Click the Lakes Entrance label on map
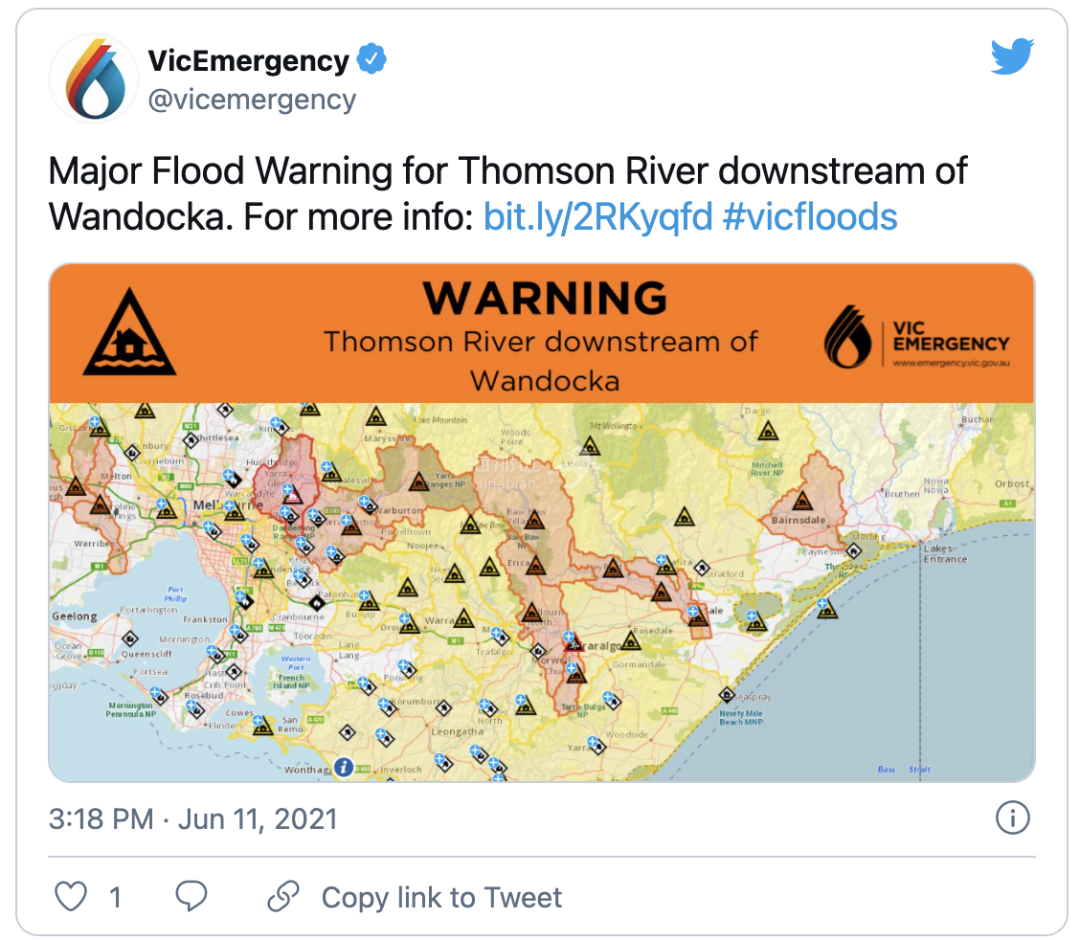This screenshot has height=940, width=1080. point(945,554)
